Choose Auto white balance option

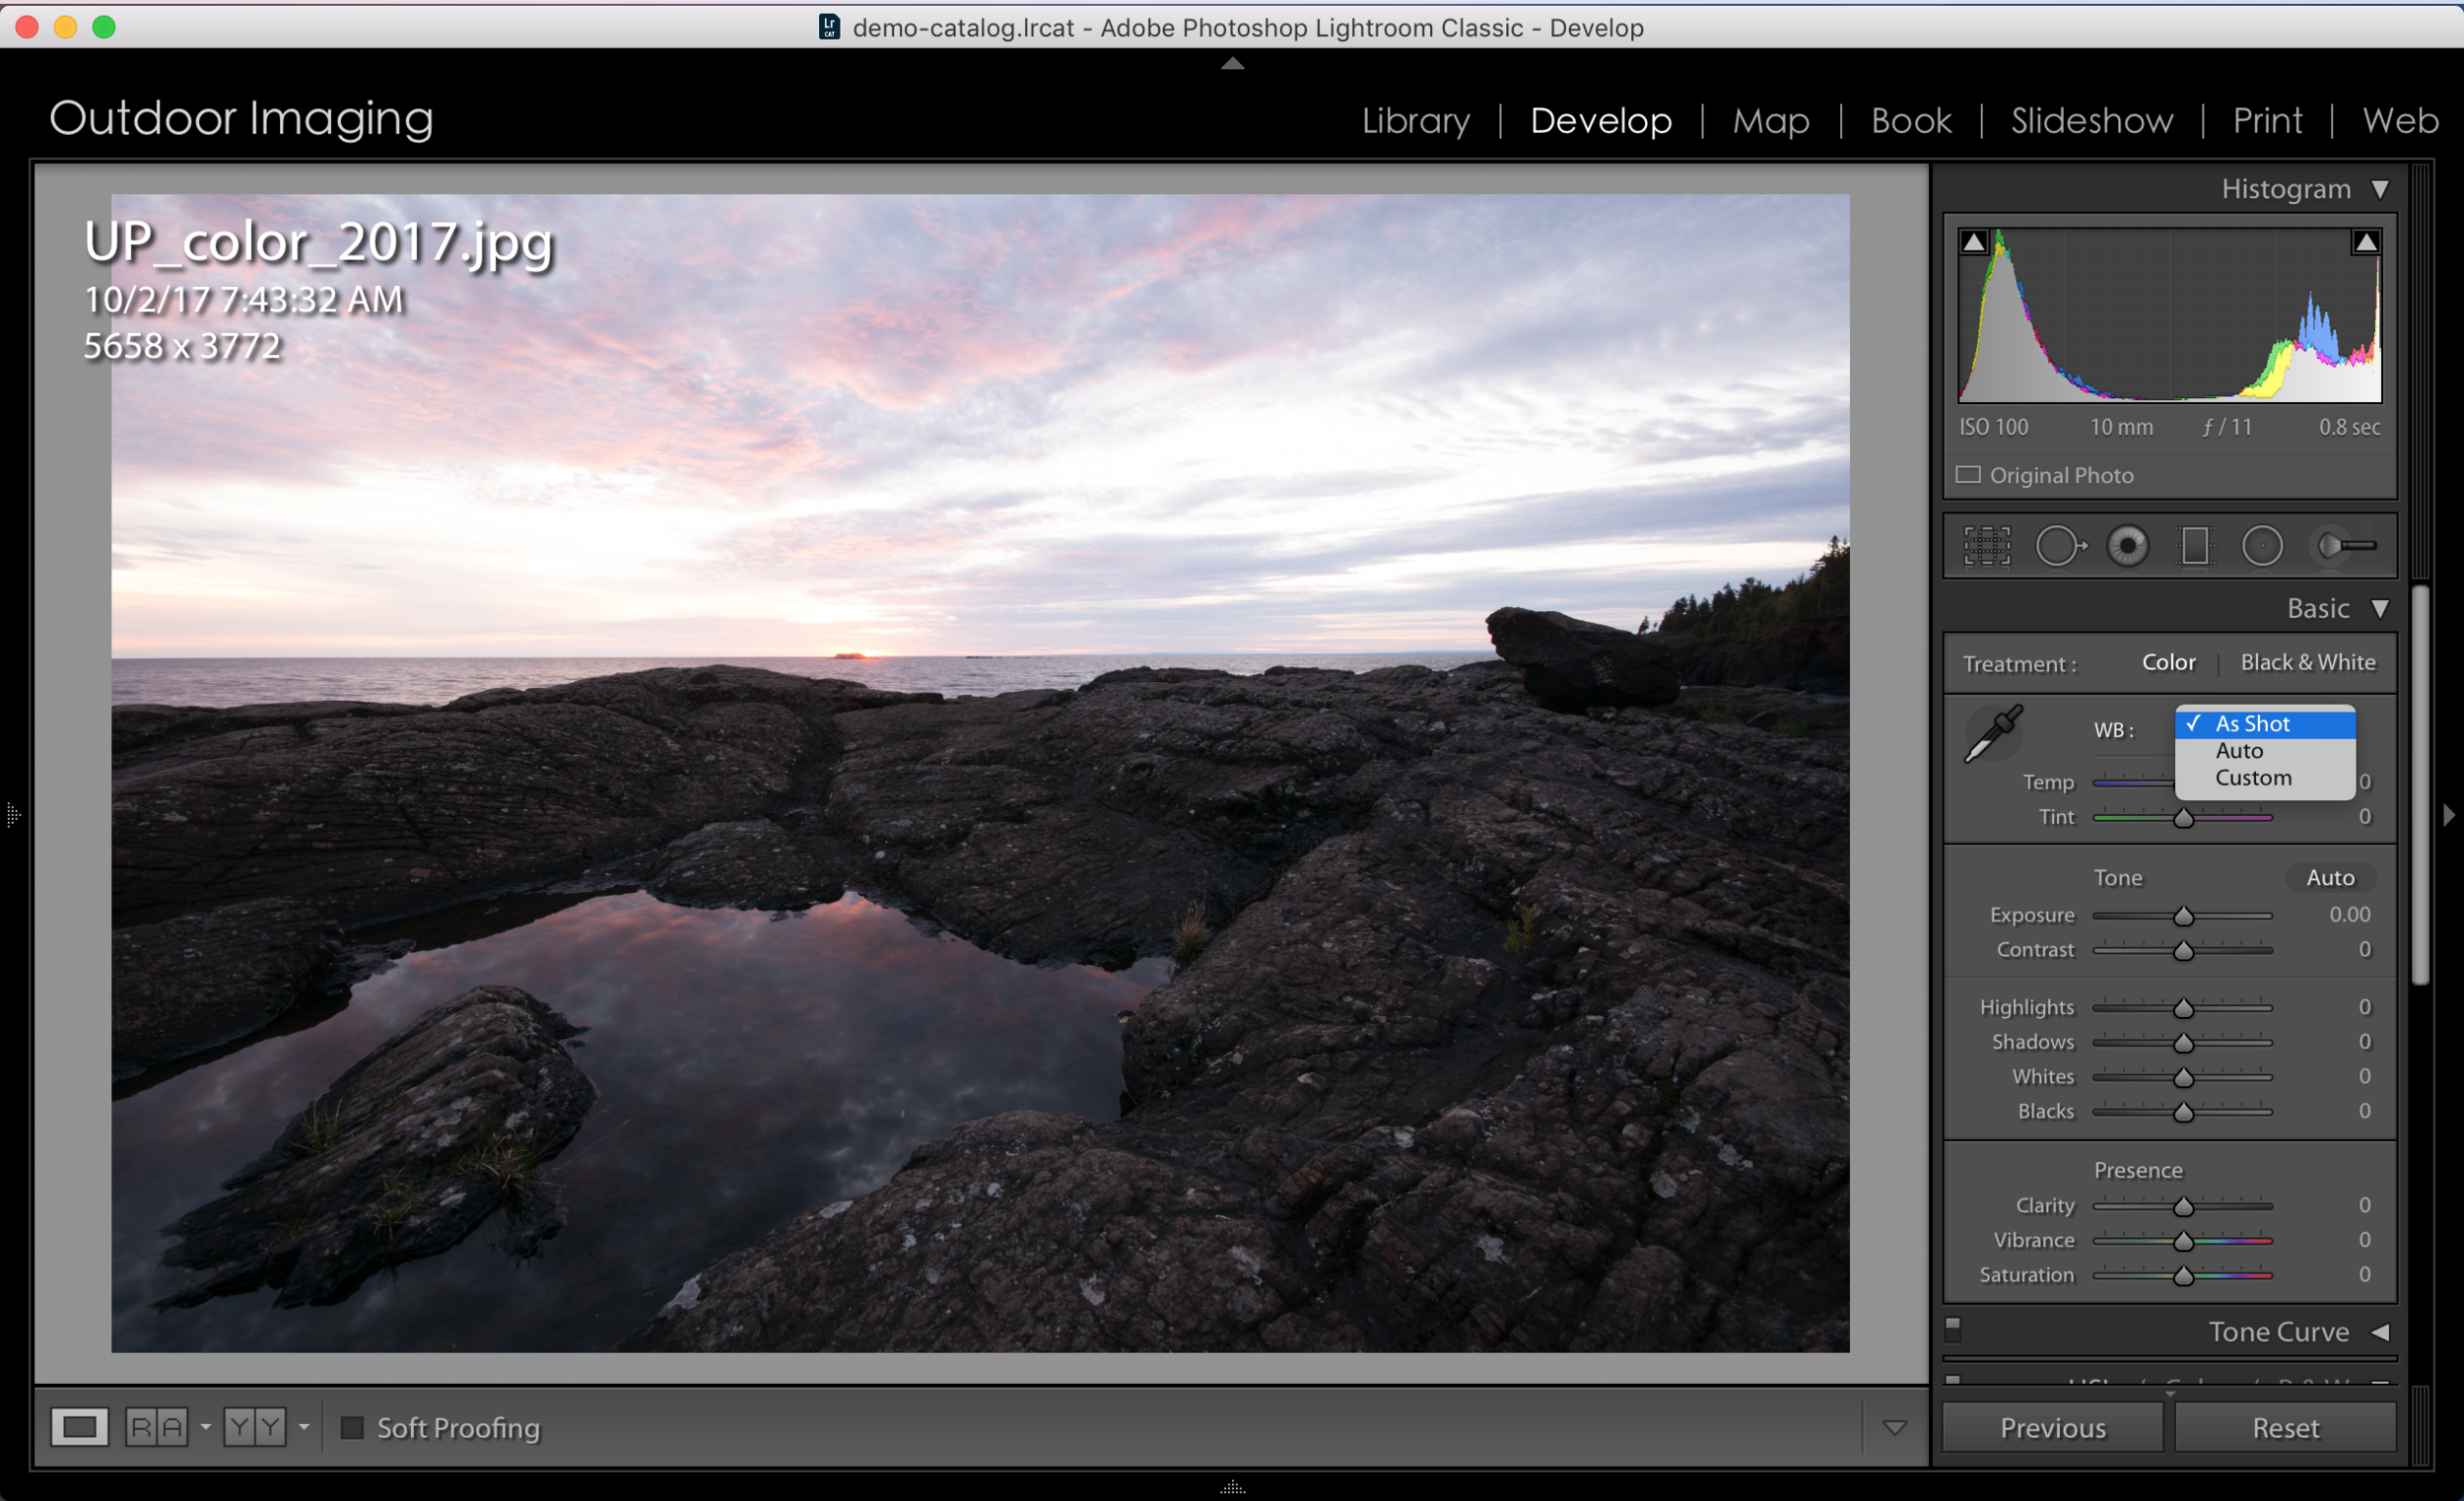(x=2265, y=750)
